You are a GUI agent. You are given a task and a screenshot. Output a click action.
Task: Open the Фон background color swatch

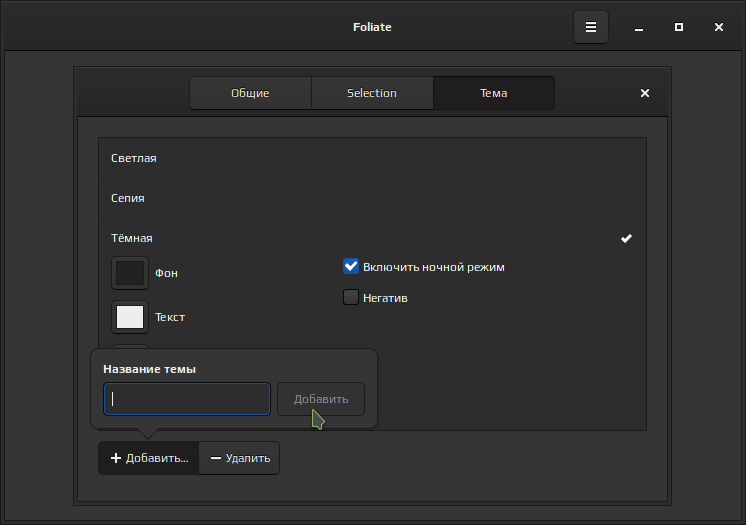point(130,273)
